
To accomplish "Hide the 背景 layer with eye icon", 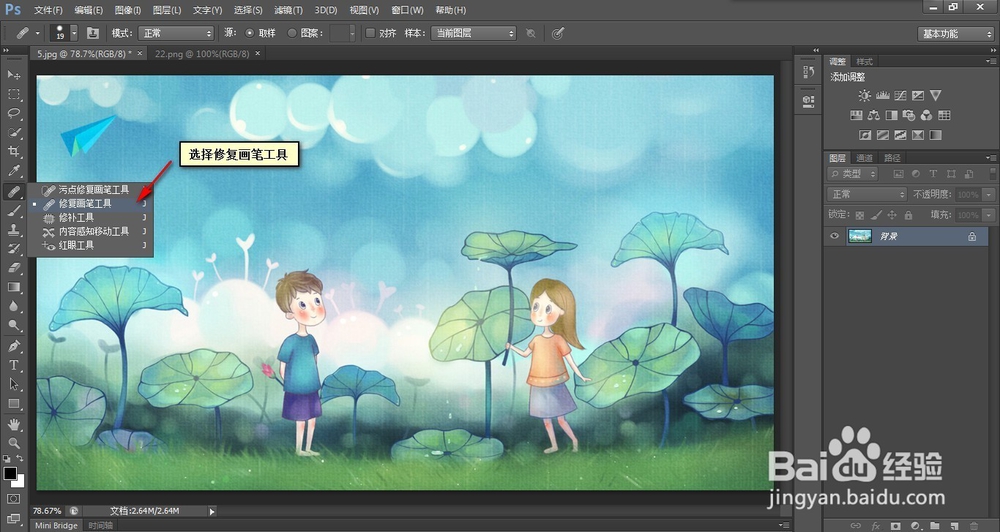I will [x=834, y=237].
